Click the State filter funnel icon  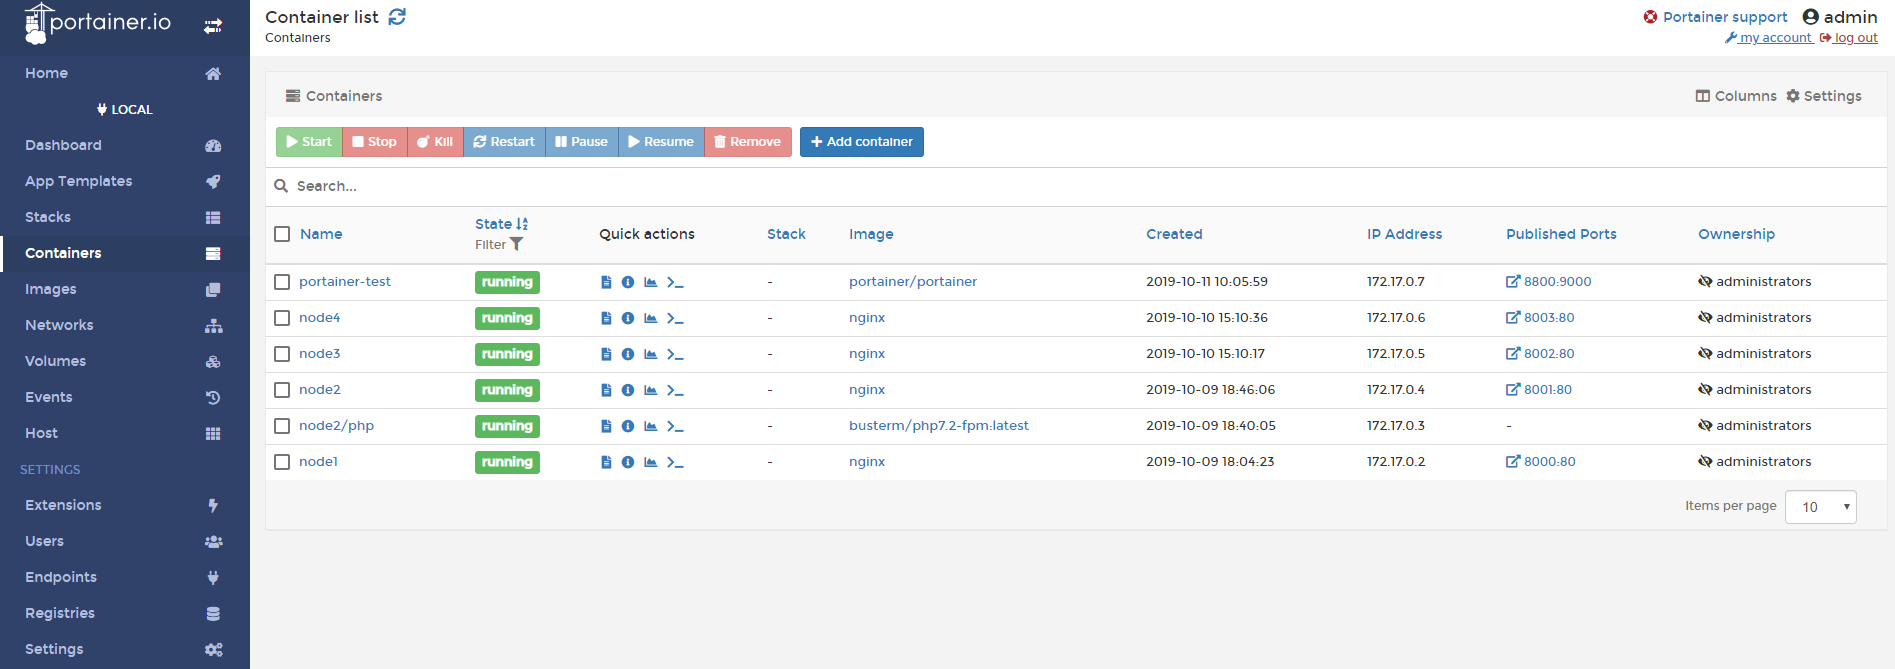[516, 244]
